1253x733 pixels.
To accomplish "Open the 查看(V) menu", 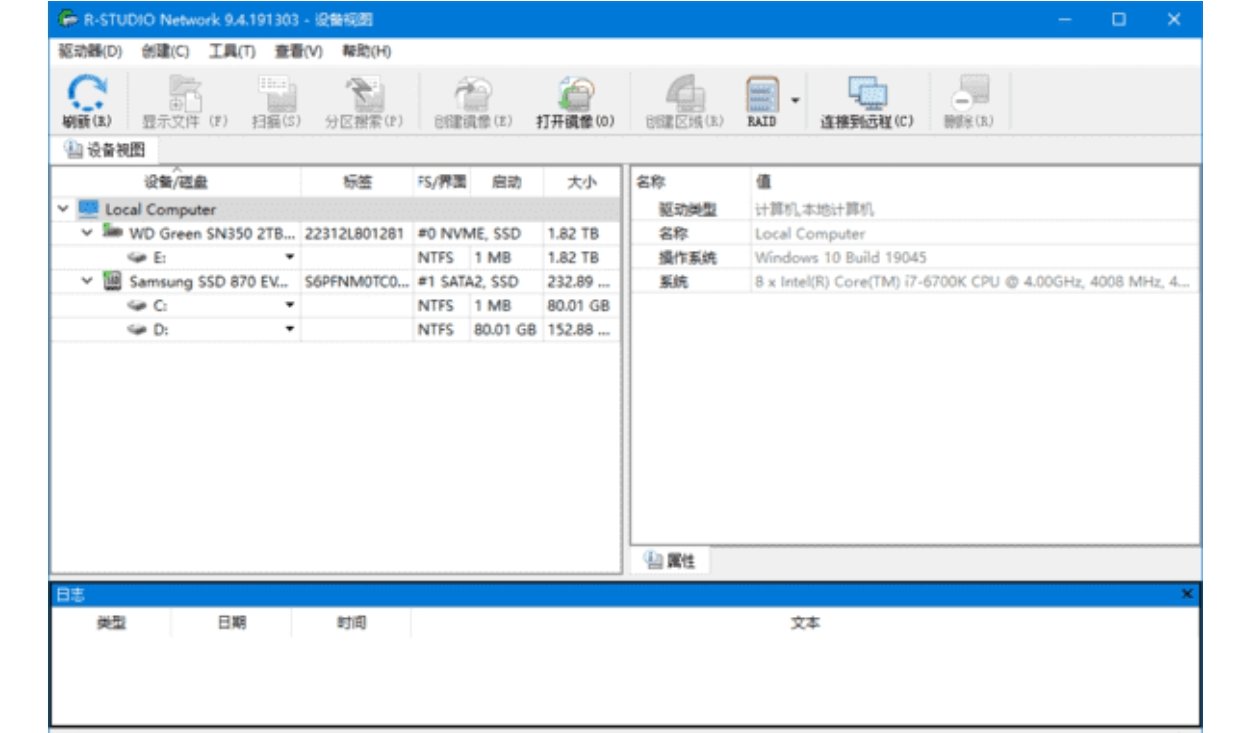I will (299, 51).
